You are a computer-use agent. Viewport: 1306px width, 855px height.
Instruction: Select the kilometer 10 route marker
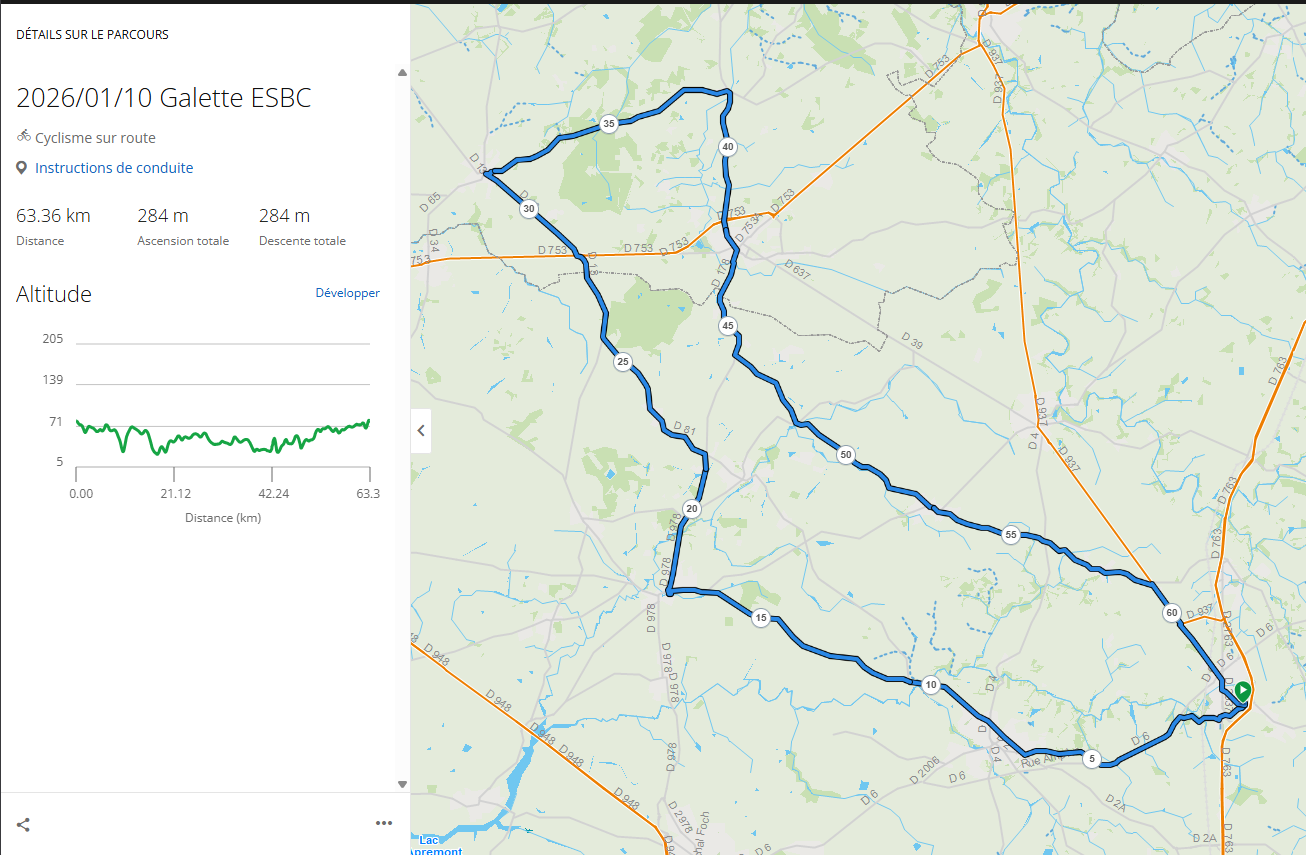coord(931,685)
